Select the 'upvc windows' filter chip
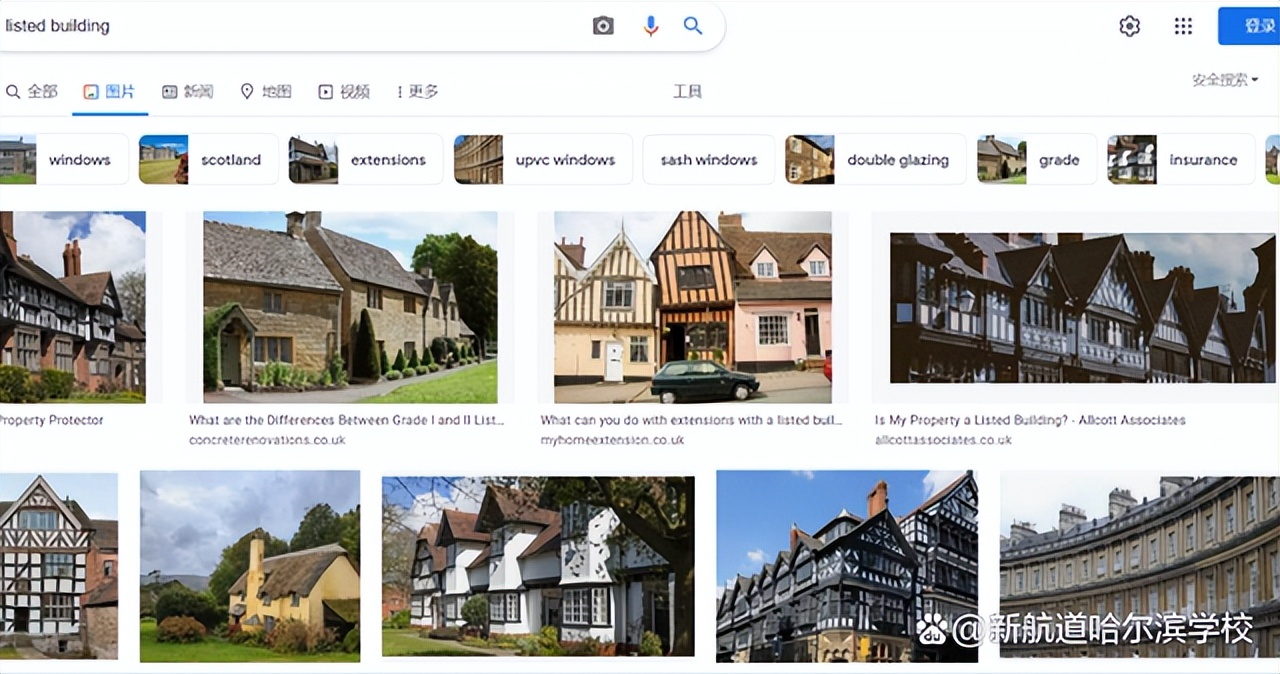Screen dimensions: 1280x674 (543, 160)
